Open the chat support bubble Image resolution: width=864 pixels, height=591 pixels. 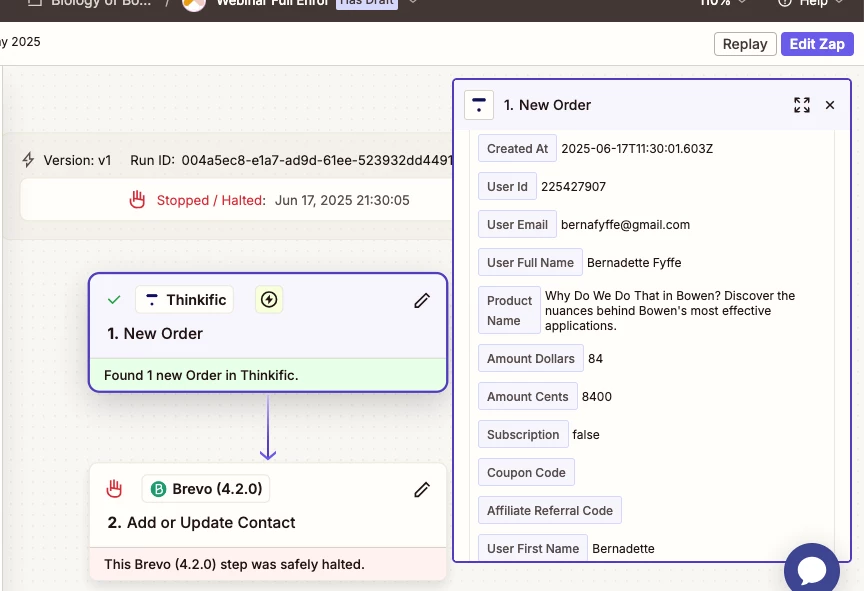pyautogui.click(x=812, y=570)
